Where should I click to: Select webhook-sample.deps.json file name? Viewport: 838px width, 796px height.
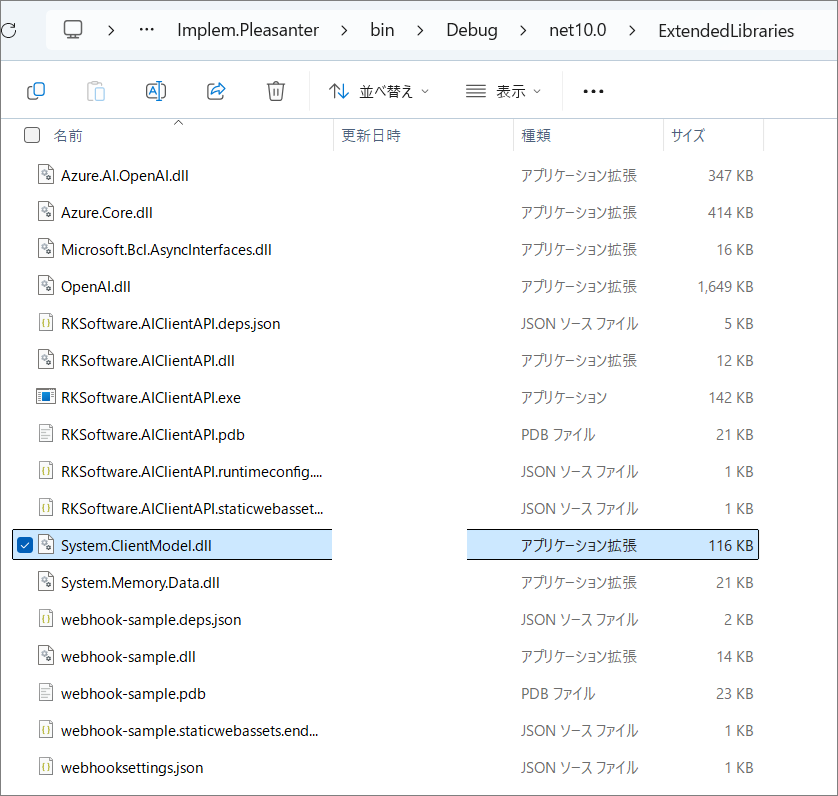tap(151, 620)
